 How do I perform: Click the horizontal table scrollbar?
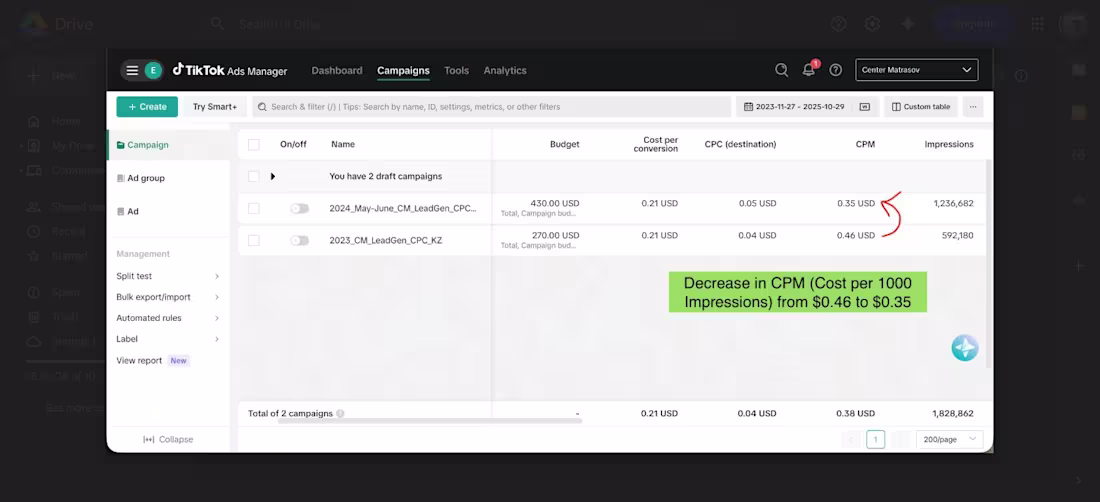click(429, 421)
